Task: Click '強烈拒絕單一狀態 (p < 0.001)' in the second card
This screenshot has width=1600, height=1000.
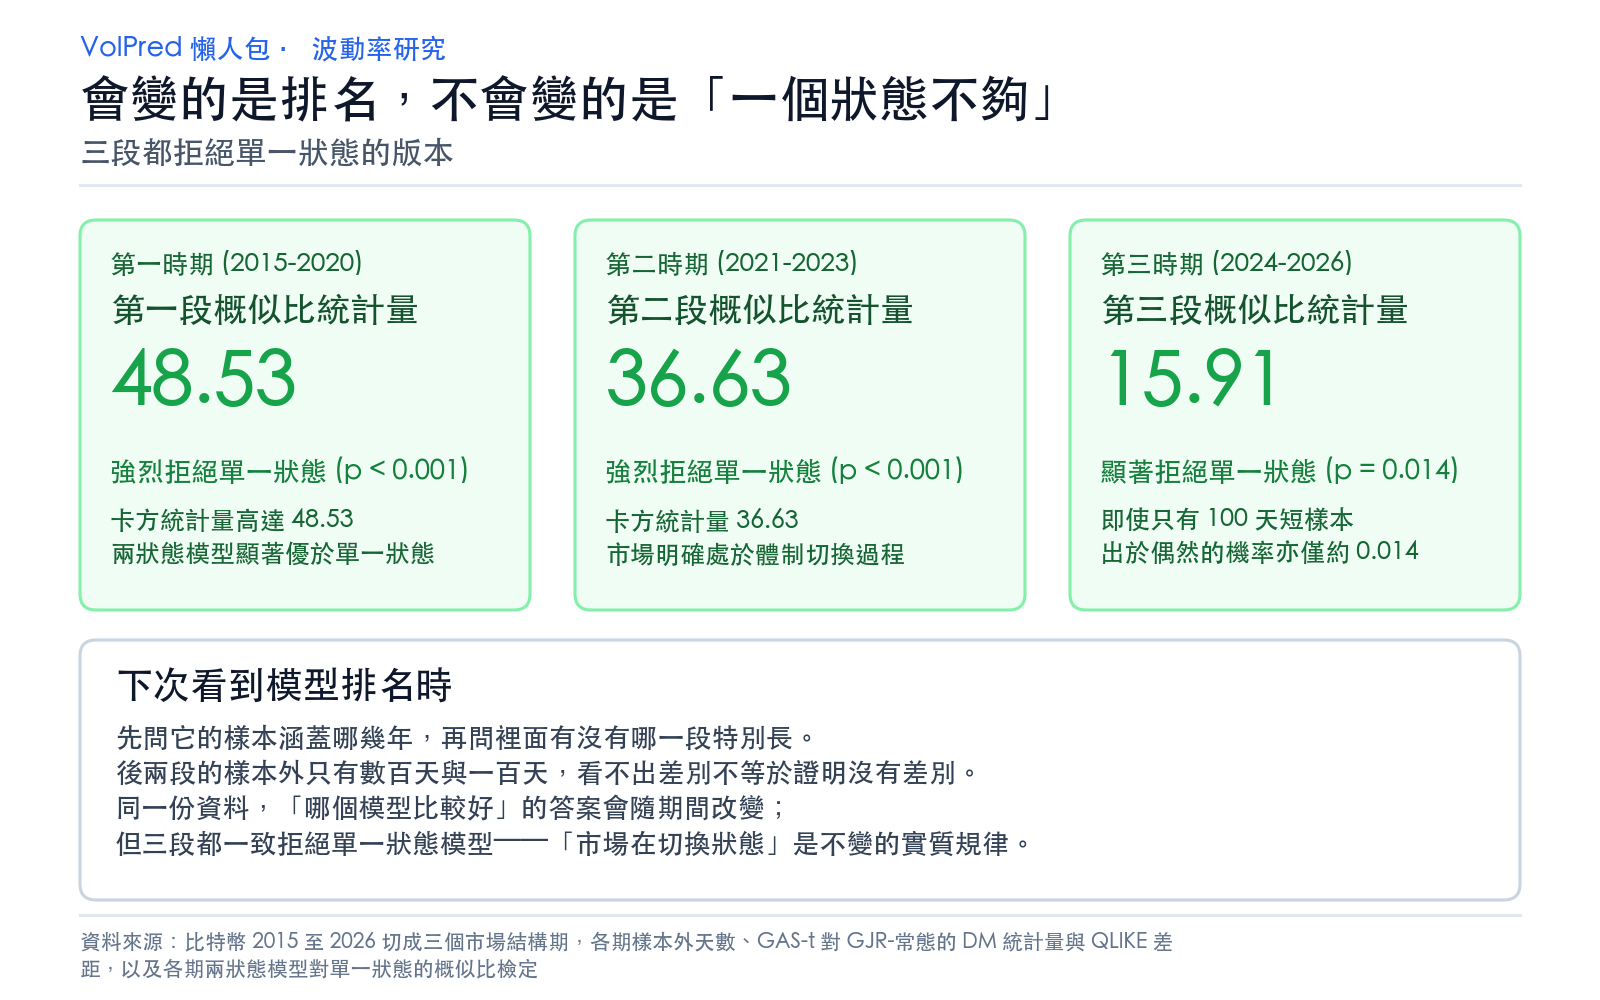Action: 785,470
